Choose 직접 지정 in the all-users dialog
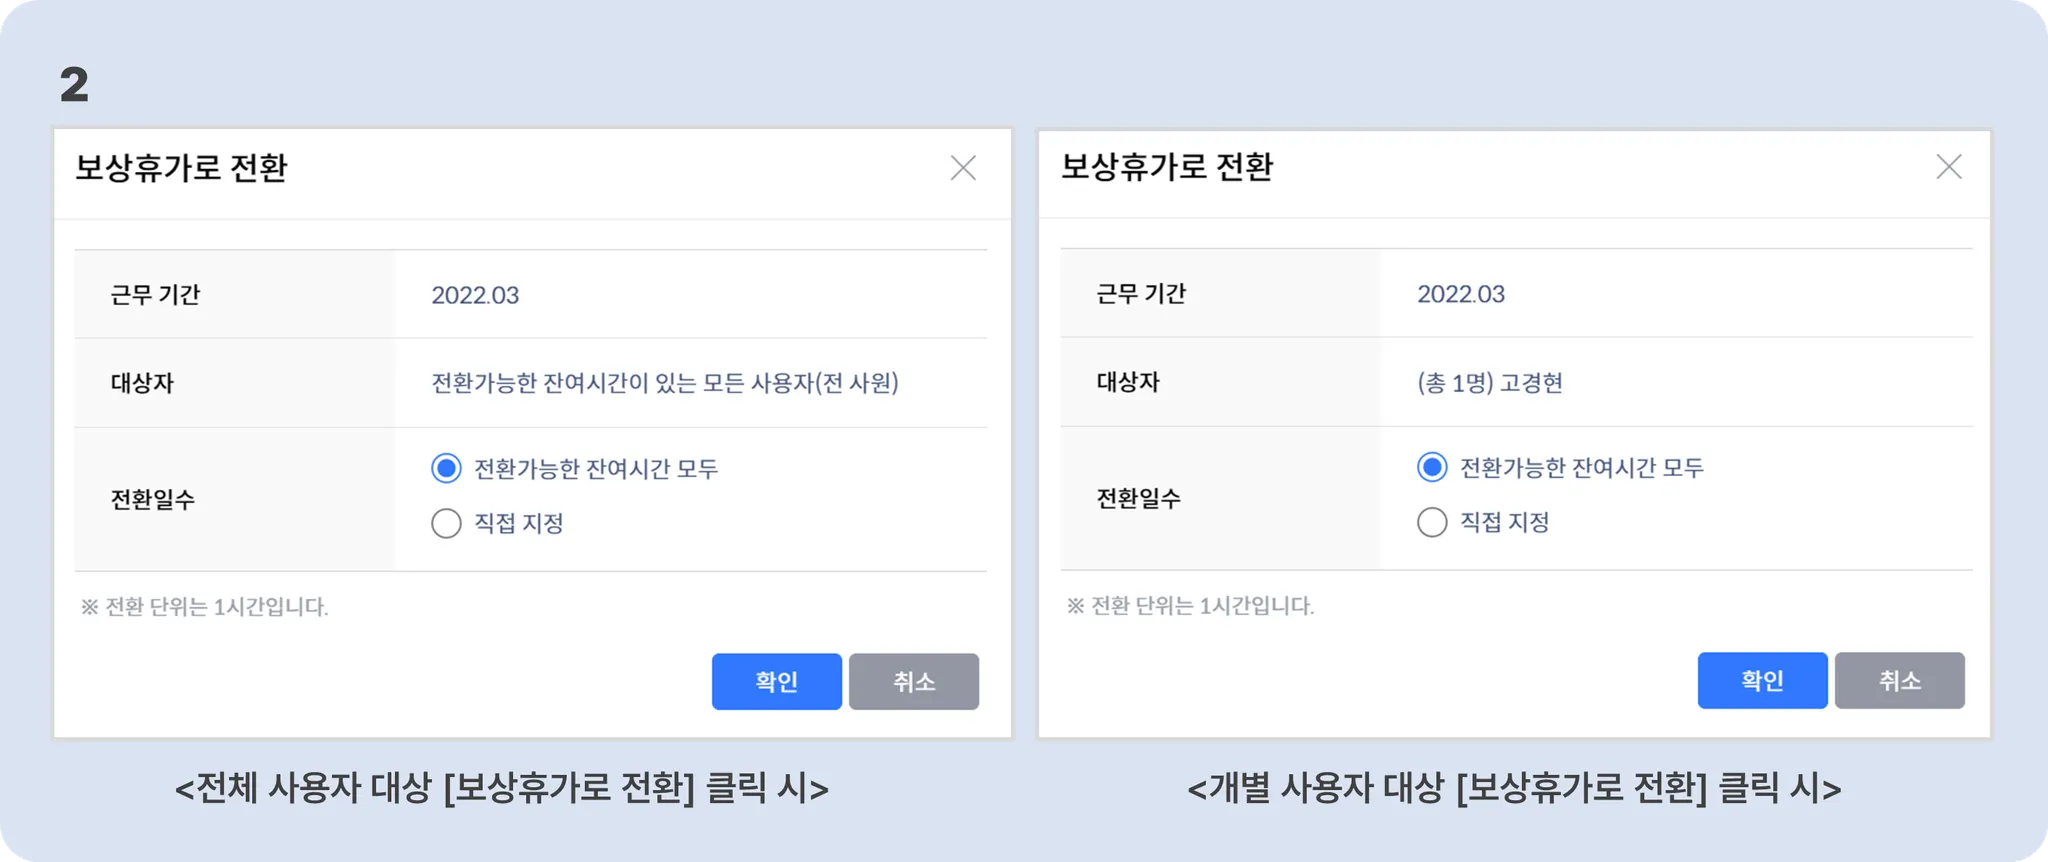This screenshot has width=2048, height=862. click(x=446, y=523)
